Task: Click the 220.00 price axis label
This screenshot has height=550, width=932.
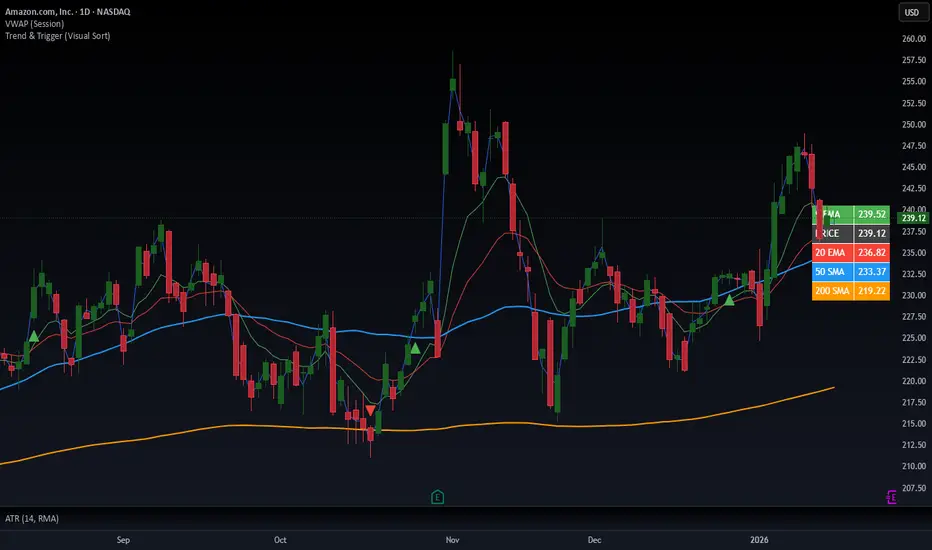Action: [914, 381]
